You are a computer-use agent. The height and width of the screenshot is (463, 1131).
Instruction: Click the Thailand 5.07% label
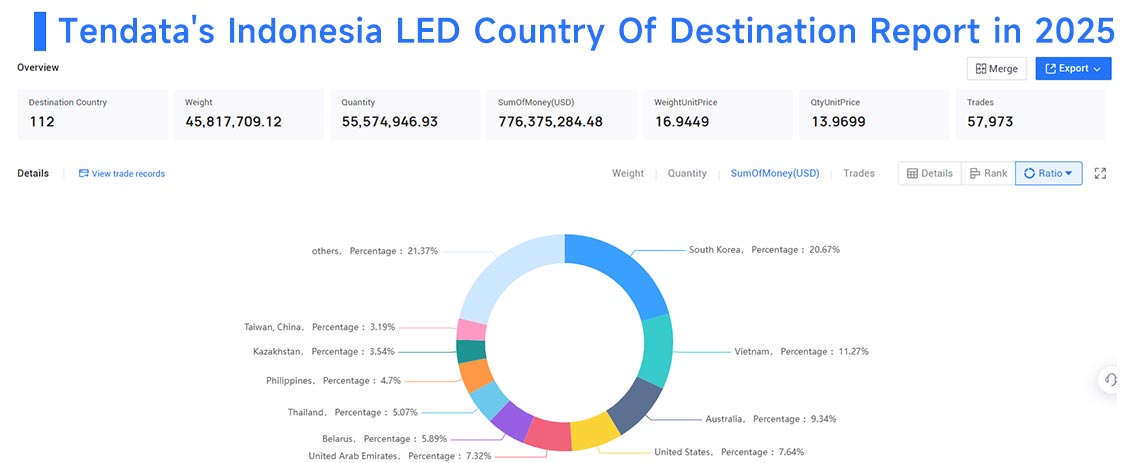click(353, 413)
